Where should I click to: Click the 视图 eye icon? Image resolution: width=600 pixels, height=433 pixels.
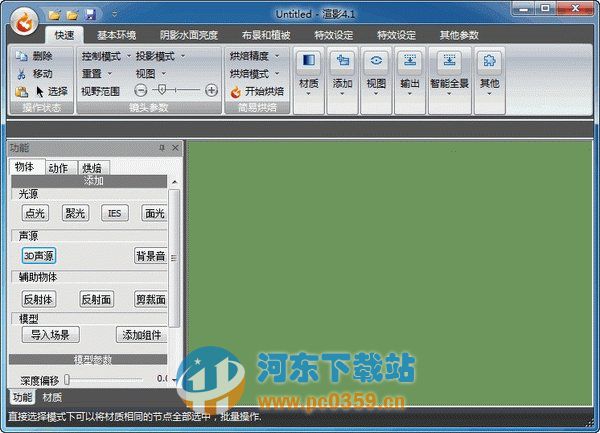click(x=376, y=61)
